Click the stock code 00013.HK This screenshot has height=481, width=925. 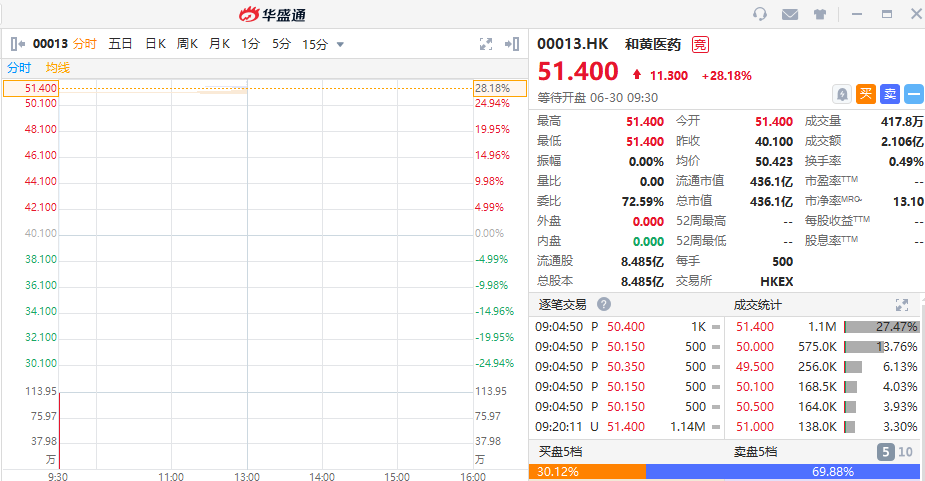[x=572, y=44]
